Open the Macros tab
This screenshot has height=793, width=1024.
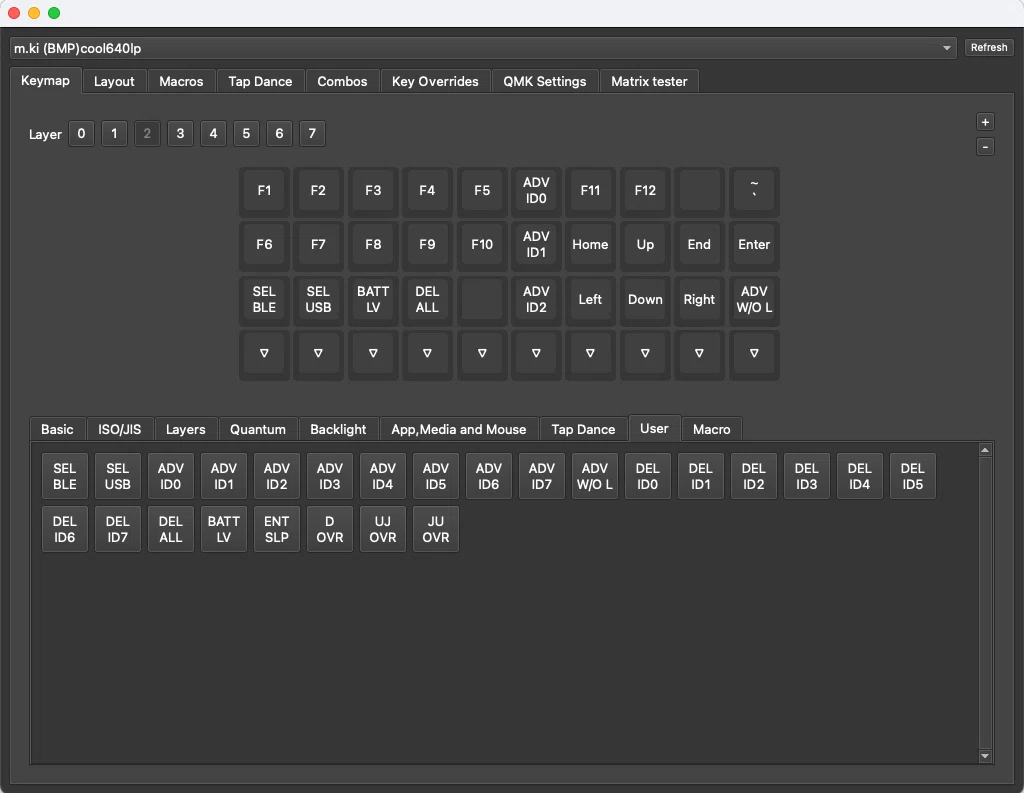tap(181, 82)
